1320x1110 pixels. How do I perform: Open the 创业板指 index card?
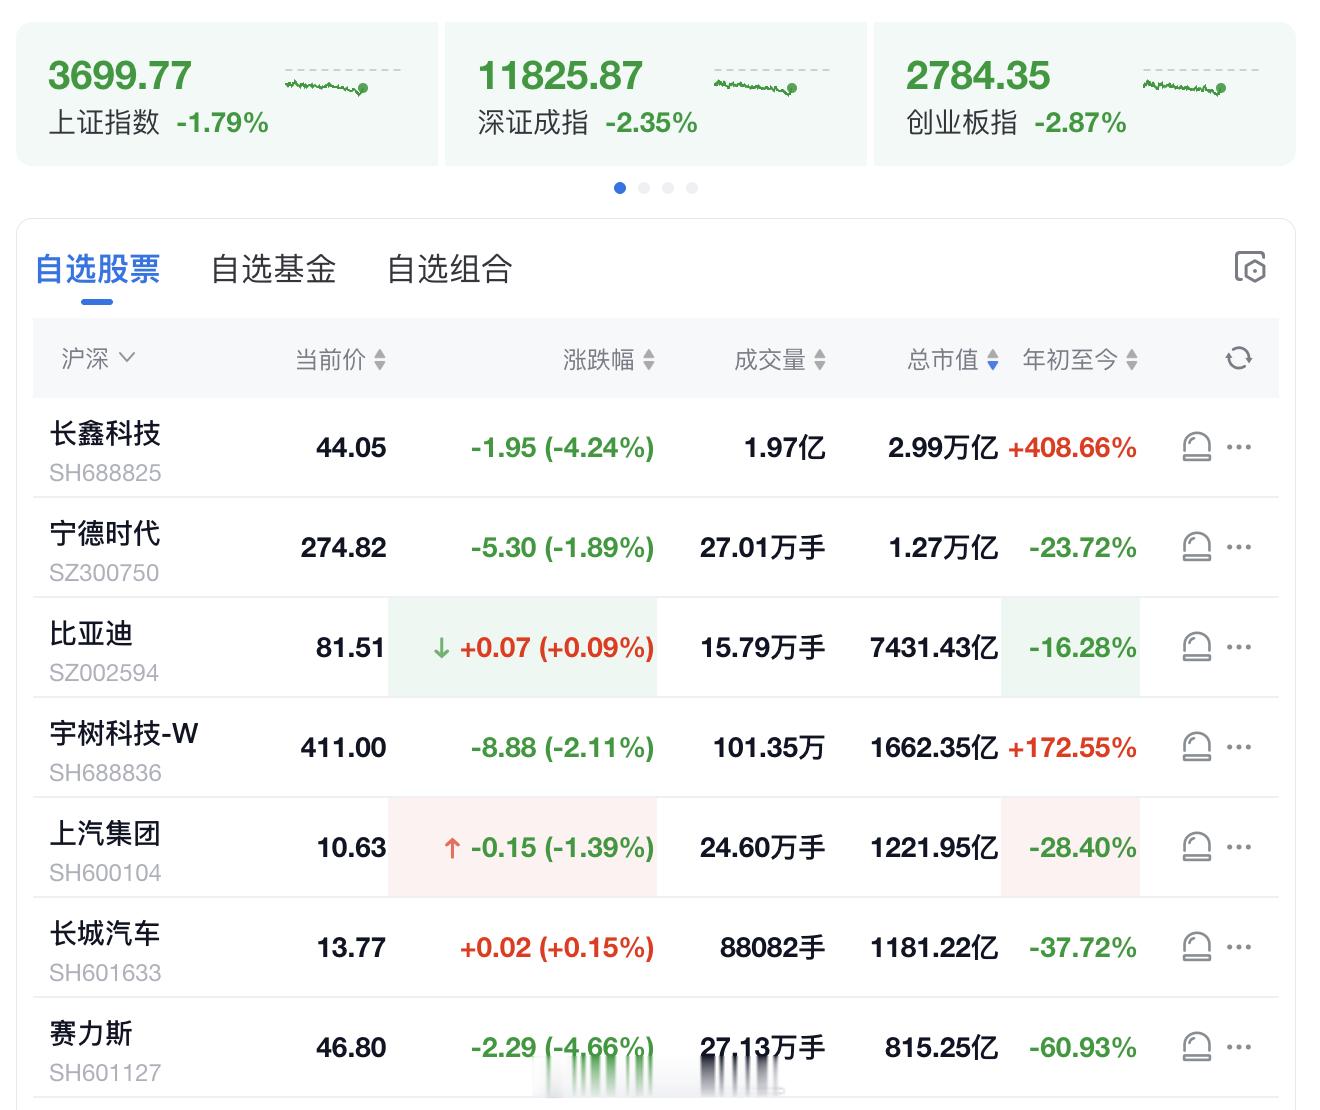(1085, 94)
